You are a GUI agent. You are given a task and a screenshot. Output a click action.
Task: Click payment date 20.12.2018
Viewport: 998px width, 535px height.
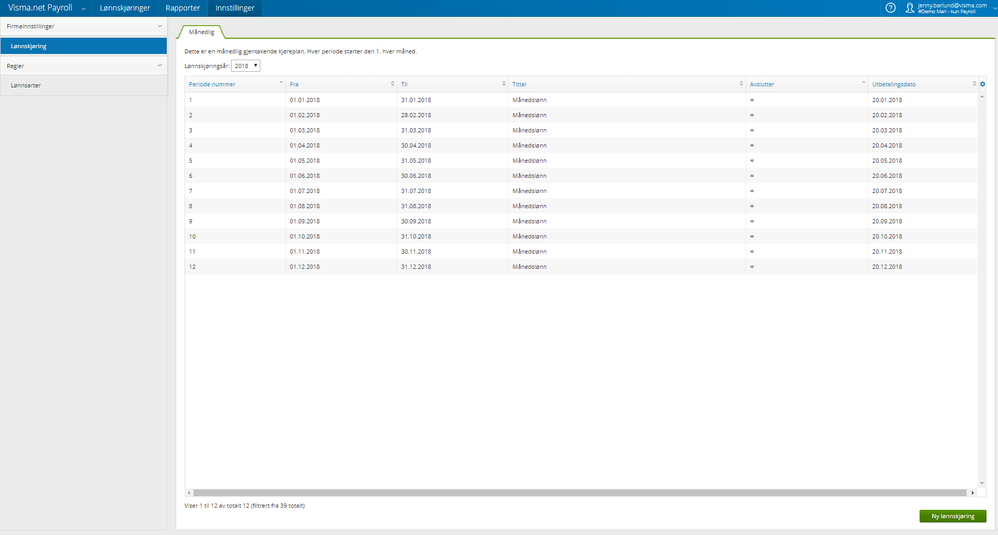coord(887,267)
